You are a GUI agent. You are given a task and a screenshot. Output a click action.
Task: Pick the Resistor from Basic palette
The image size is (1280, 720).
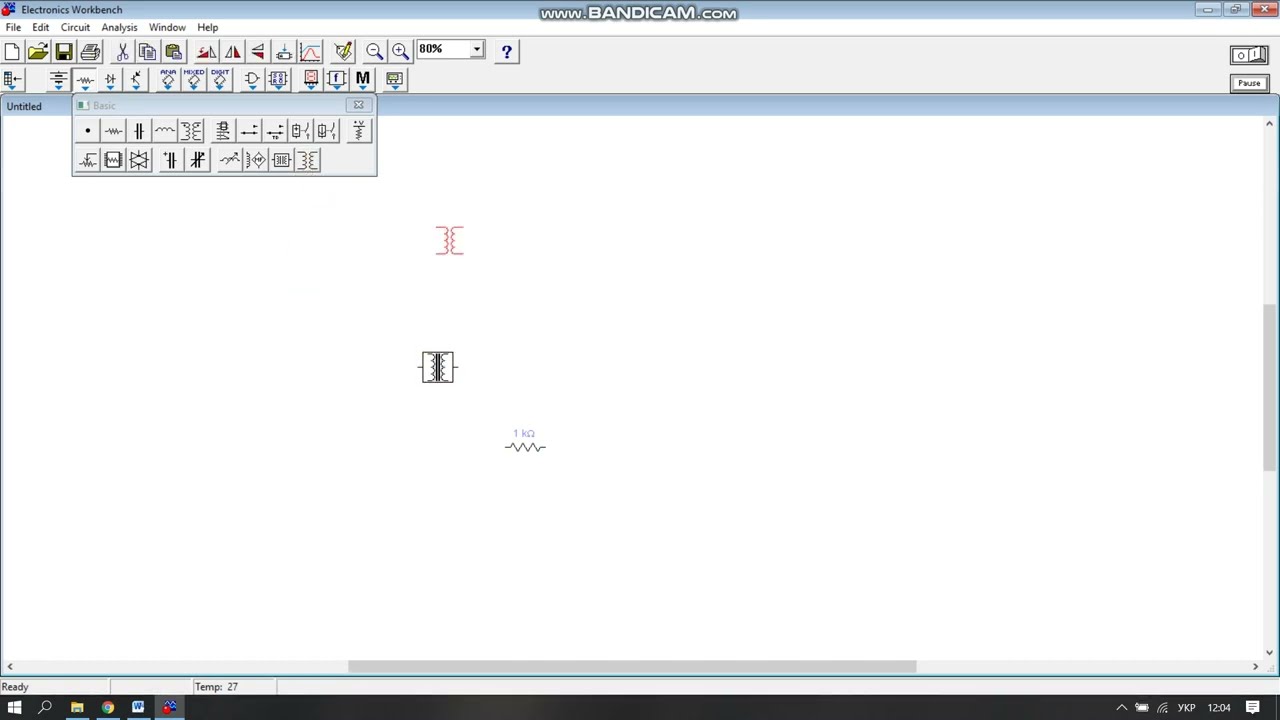(113, 131)
